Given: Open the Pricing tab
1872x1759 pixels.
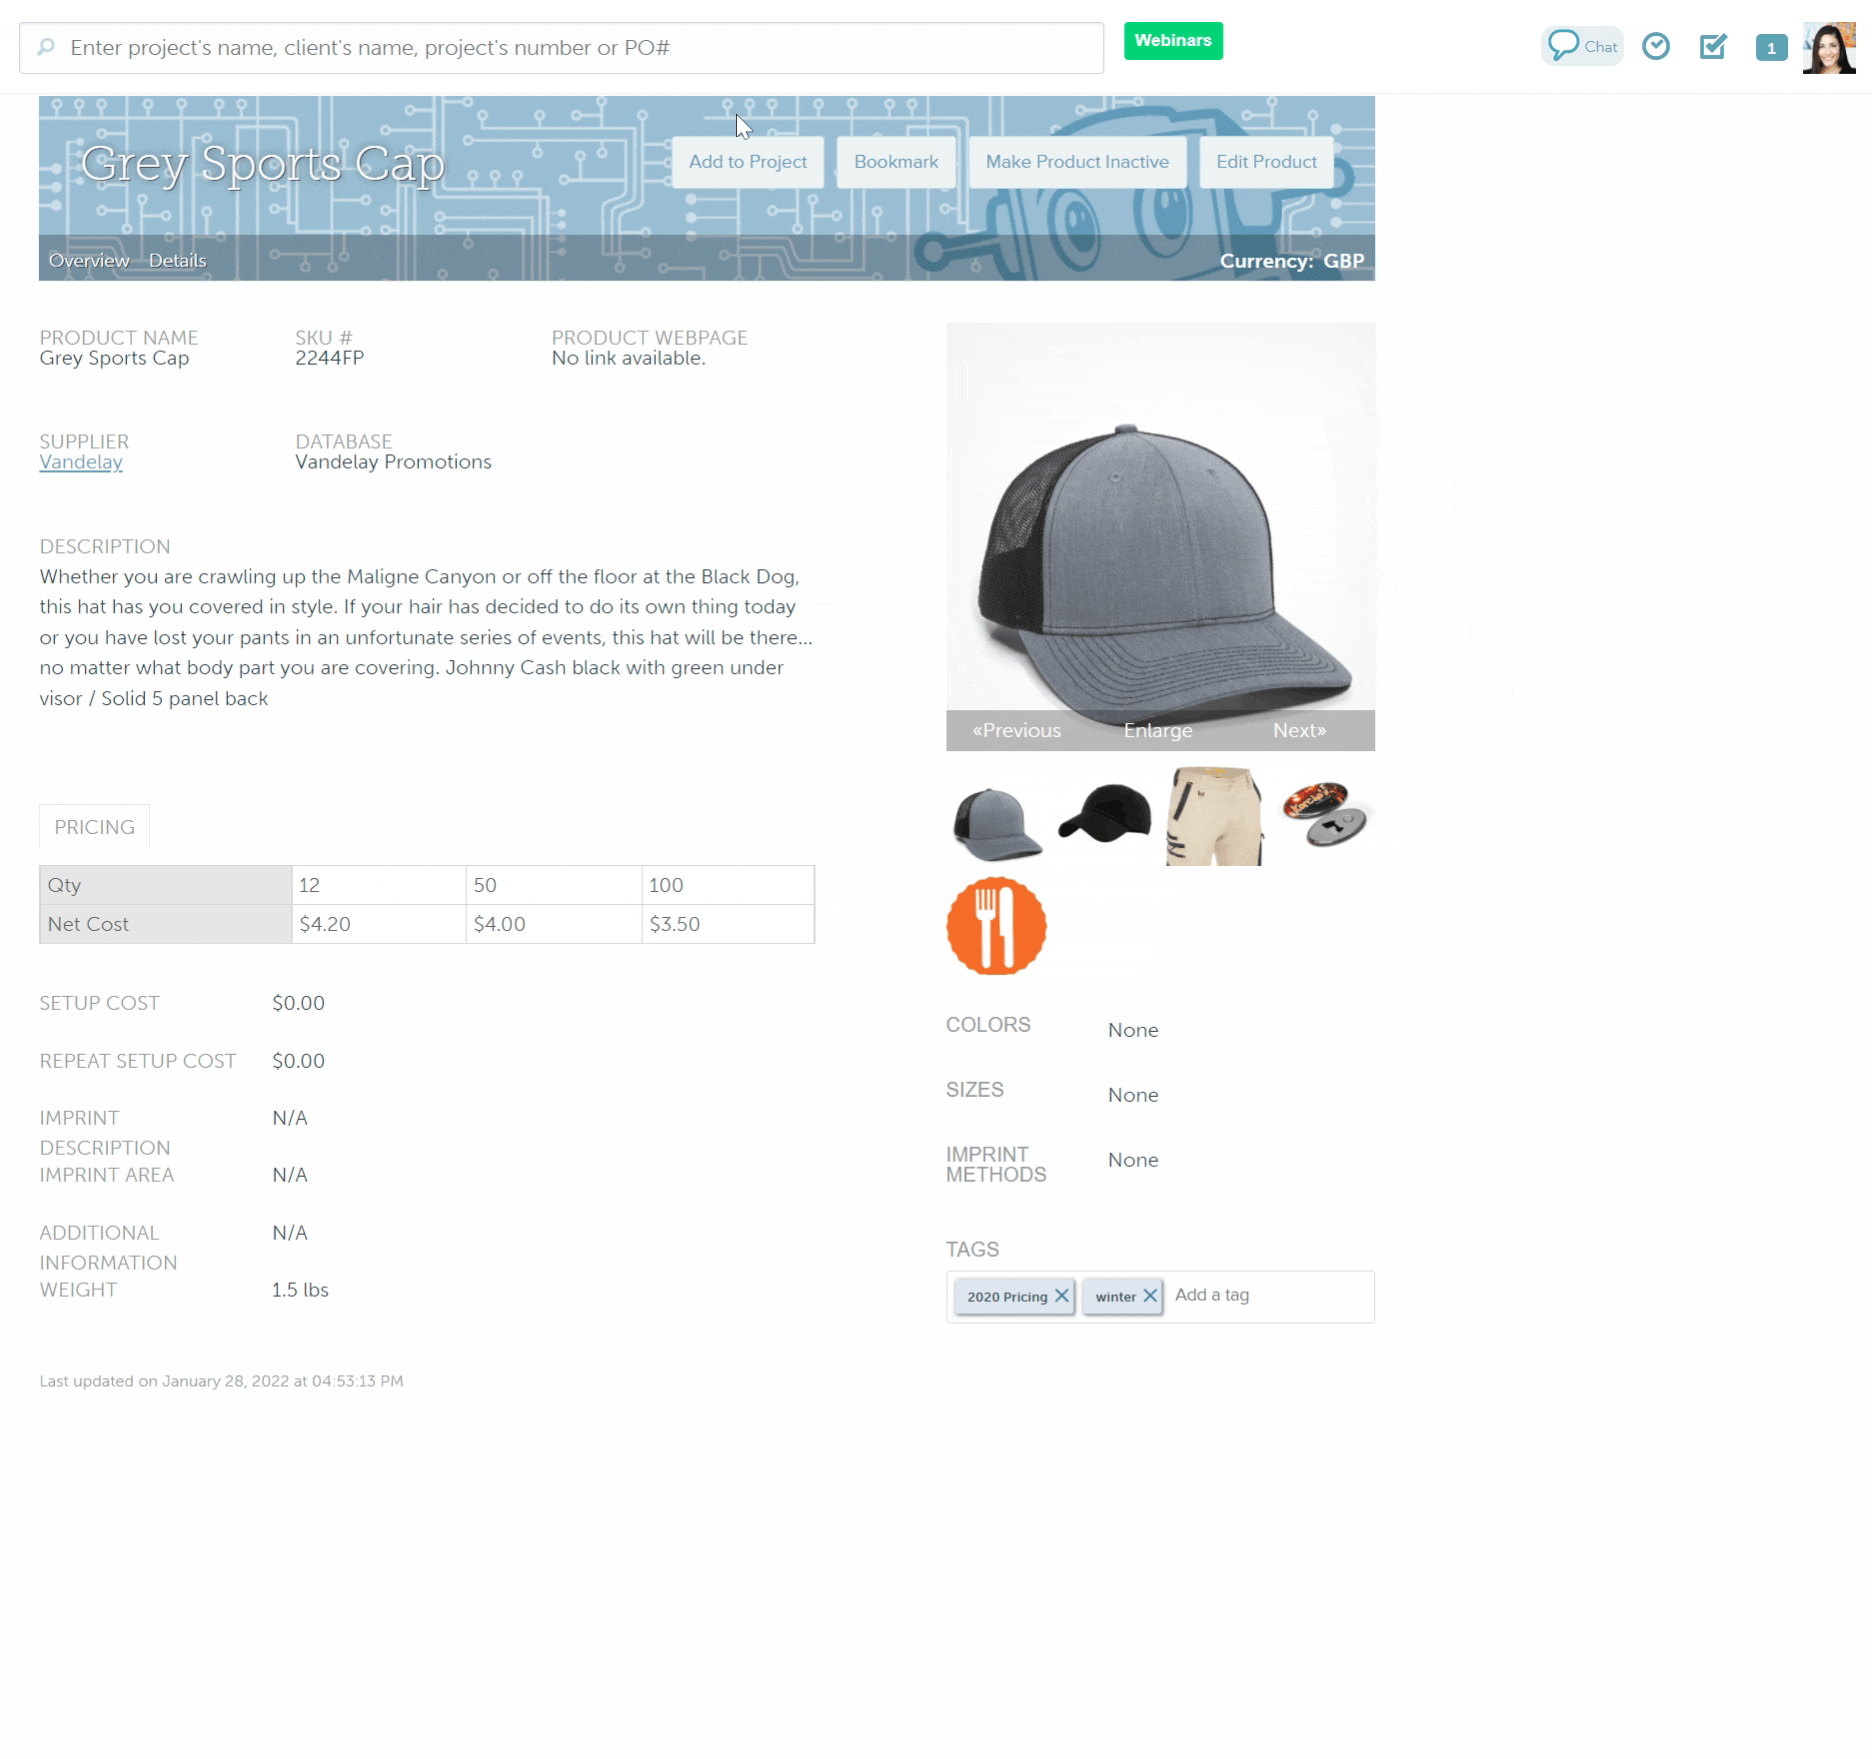Looking at the screenshot, I should pyautogui.click(x=94, y=827).
